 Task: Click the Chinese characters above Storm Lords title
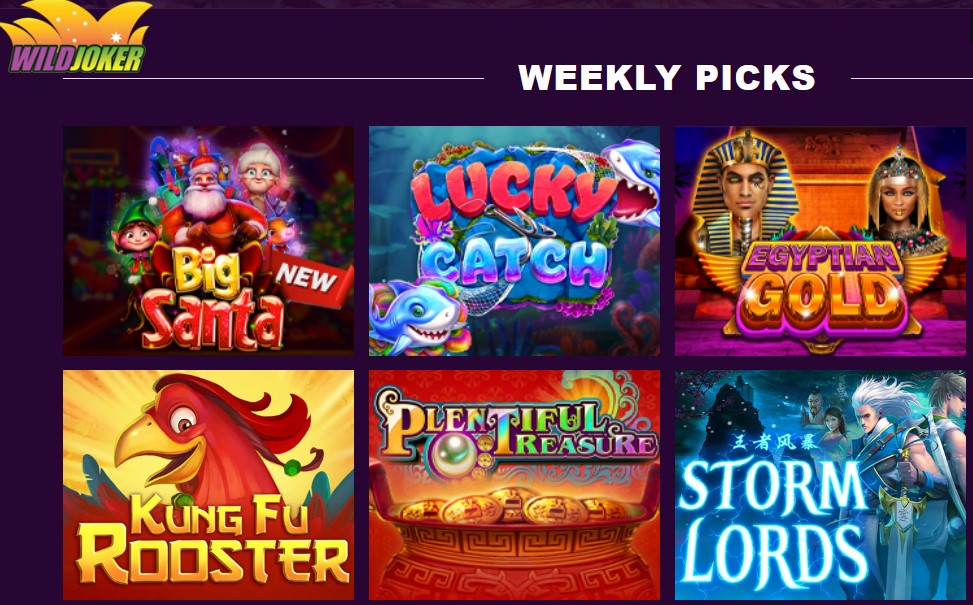[x=776, y=442]
